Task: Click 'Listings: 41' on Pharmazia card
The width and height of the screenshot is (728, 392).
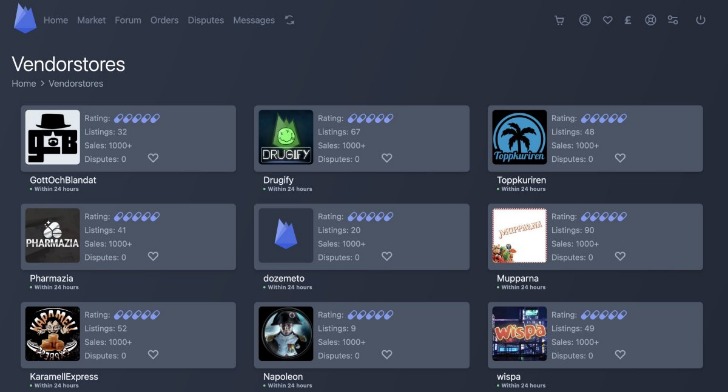Action: tap(105, 230)
